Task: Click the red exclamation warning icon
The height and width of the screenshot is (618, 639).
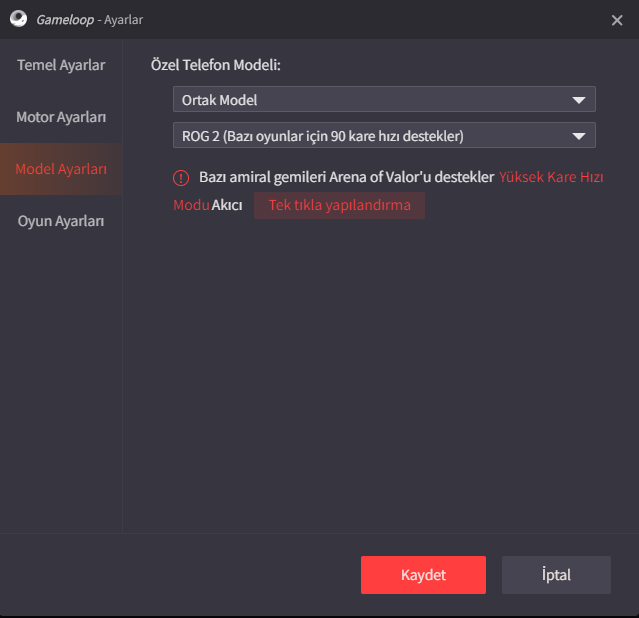Action: (181, 178)
